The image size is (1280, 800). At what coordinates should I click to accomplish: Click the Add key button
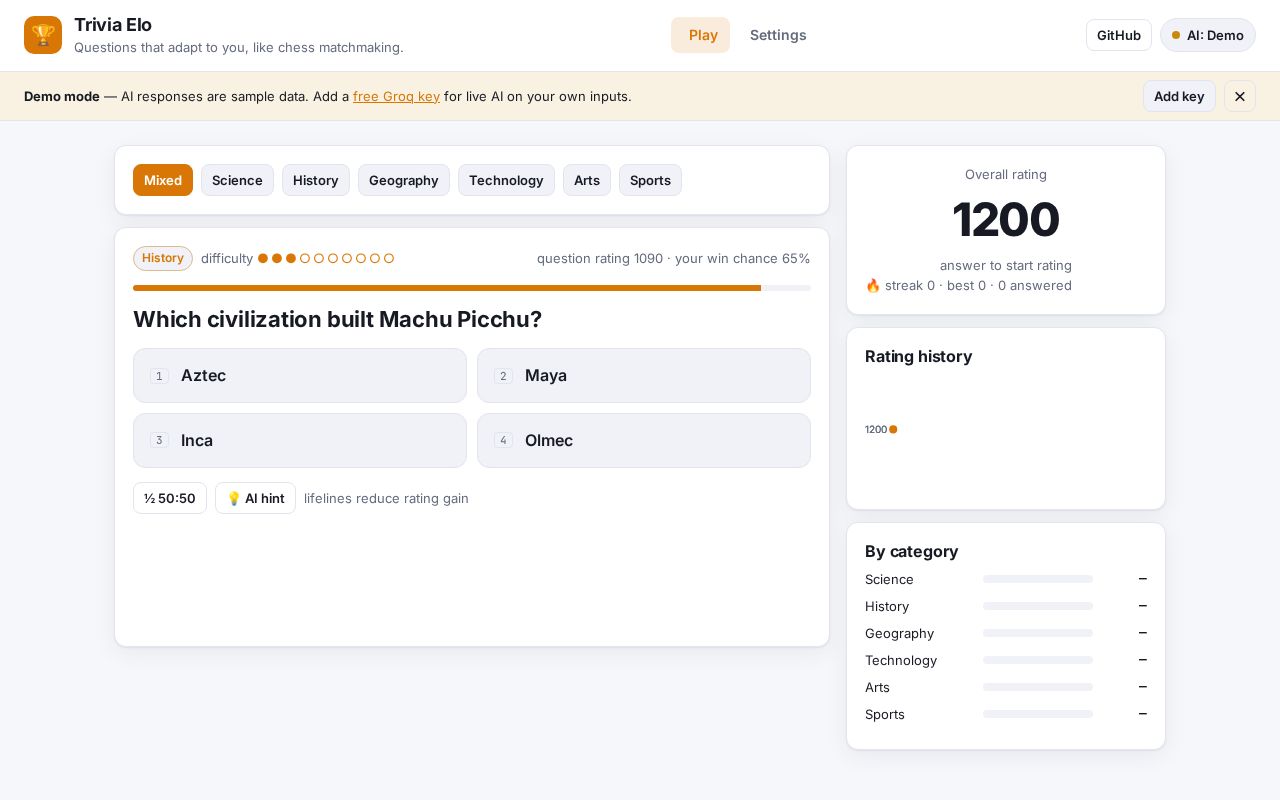[1179, 96]
